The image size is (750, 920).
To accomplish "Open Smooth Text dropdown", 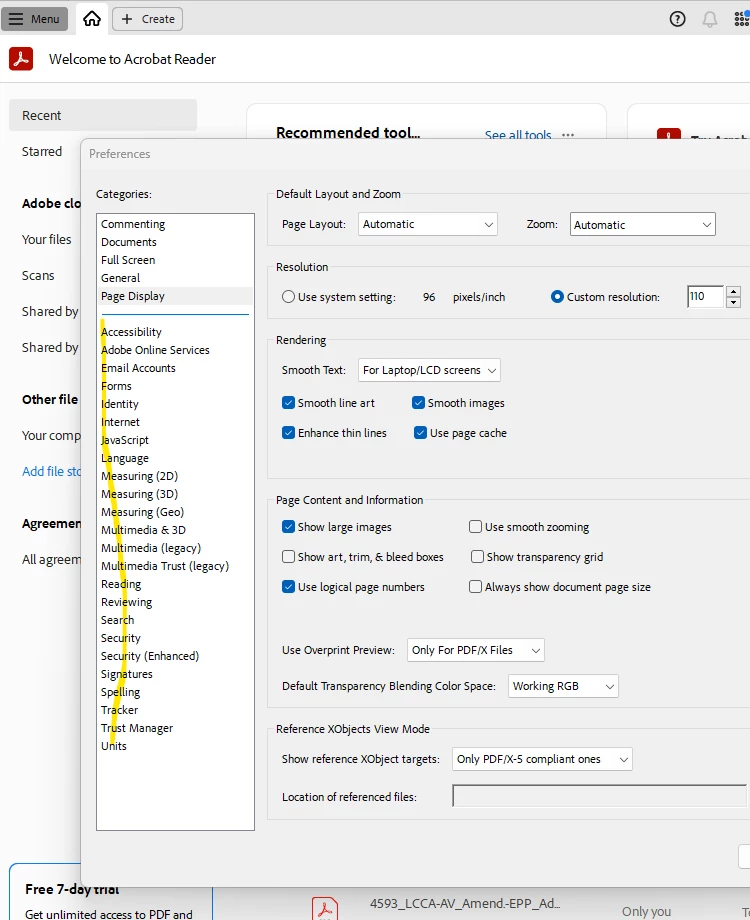I will 429,370.
